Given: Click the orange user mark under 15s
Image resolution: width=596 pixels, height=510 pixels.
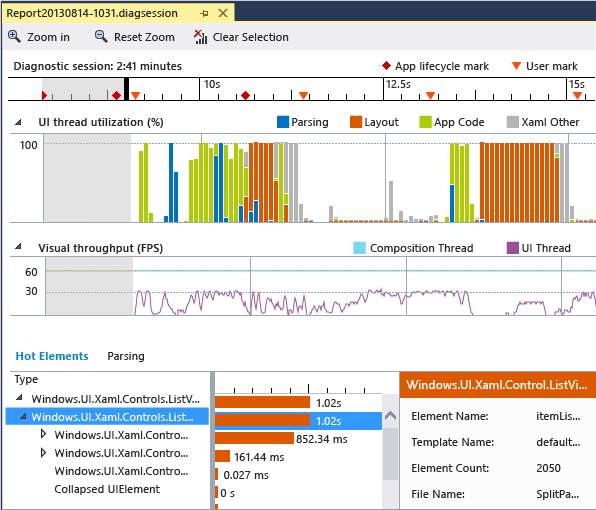Looking at the screenshot, I should [x=577, y=95].
